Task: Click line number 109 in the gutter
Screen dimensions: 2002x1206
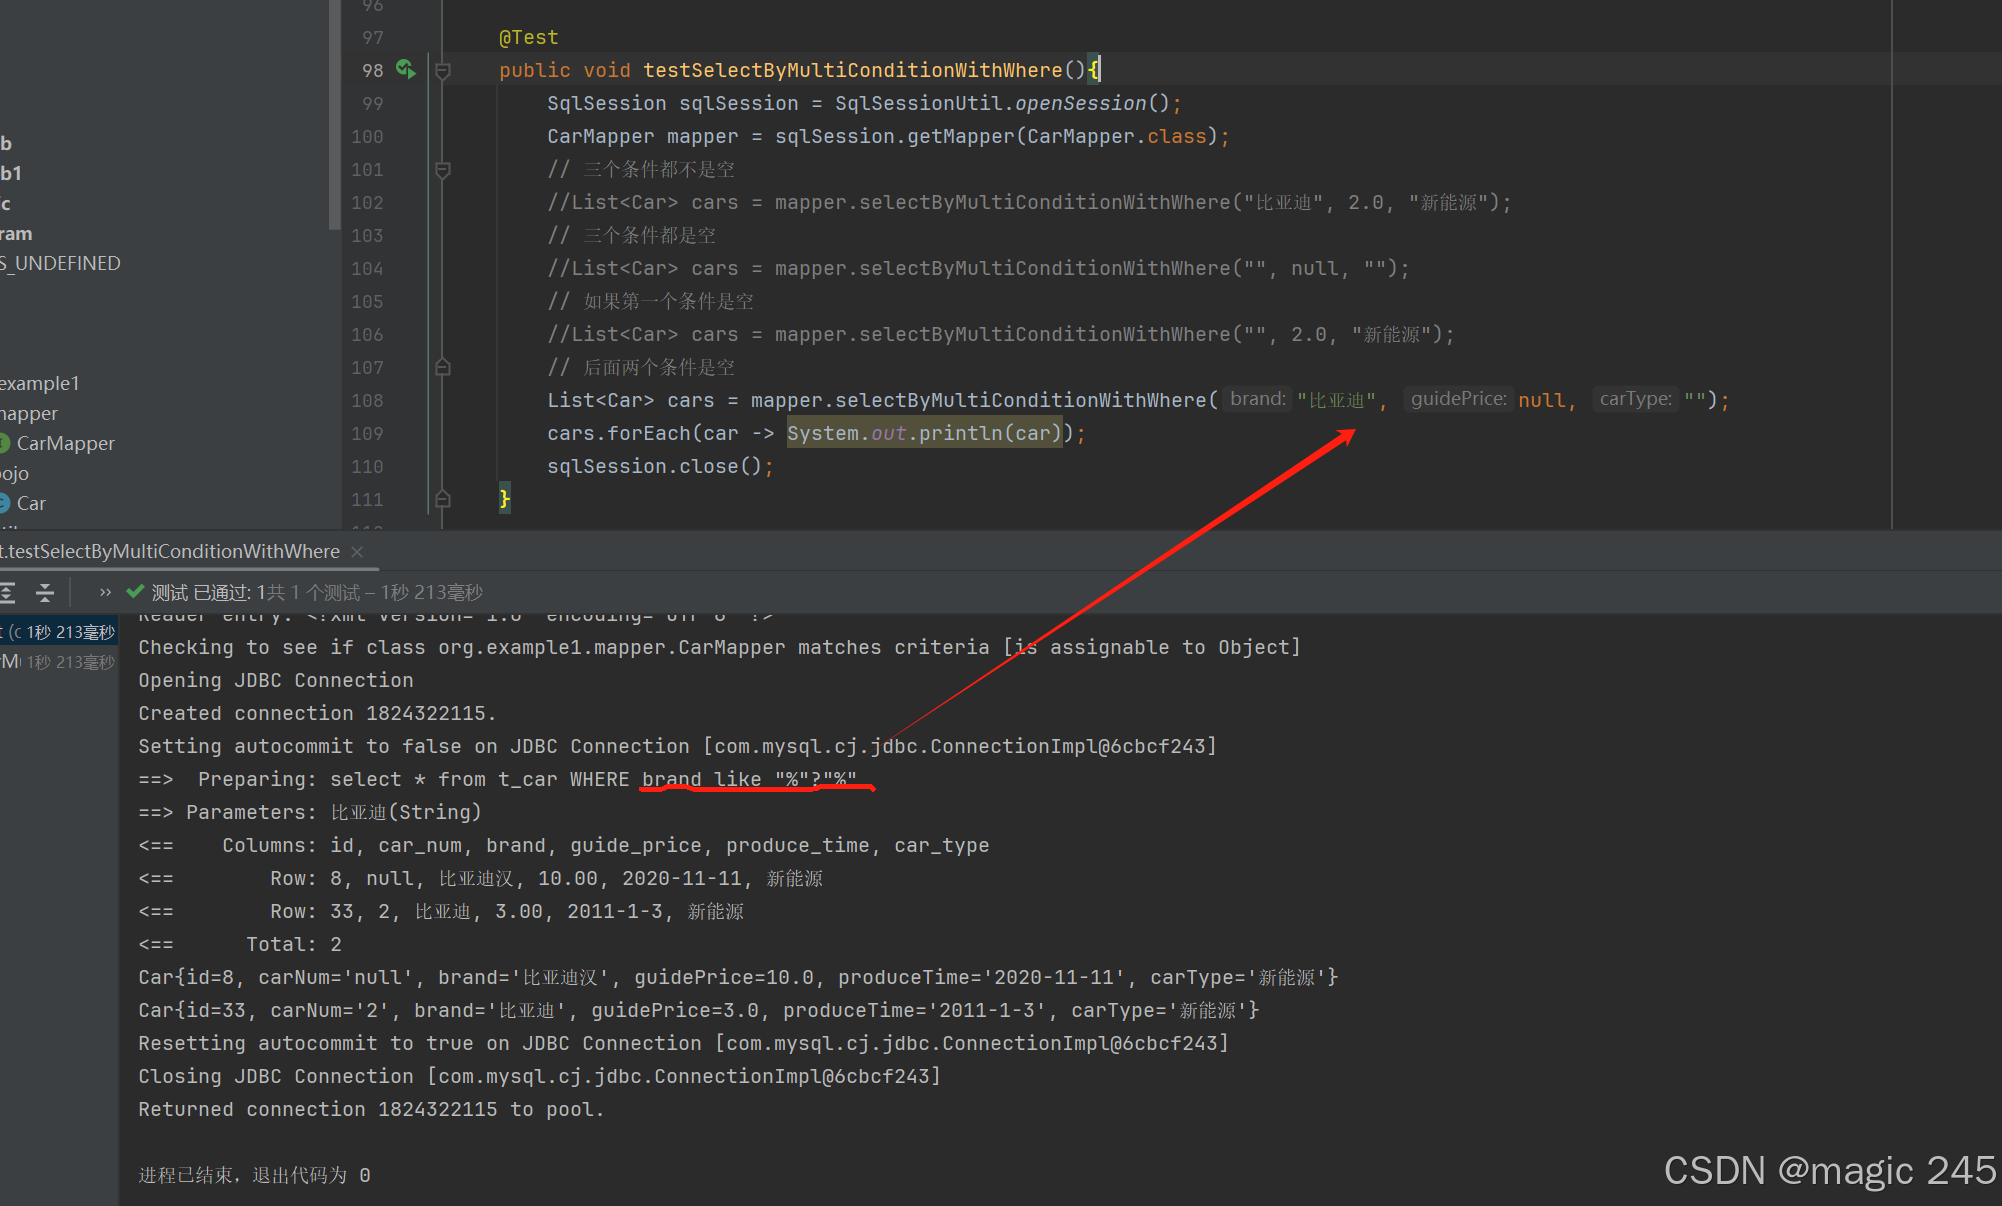Action: pyautogui.click(x=367, y=433)
